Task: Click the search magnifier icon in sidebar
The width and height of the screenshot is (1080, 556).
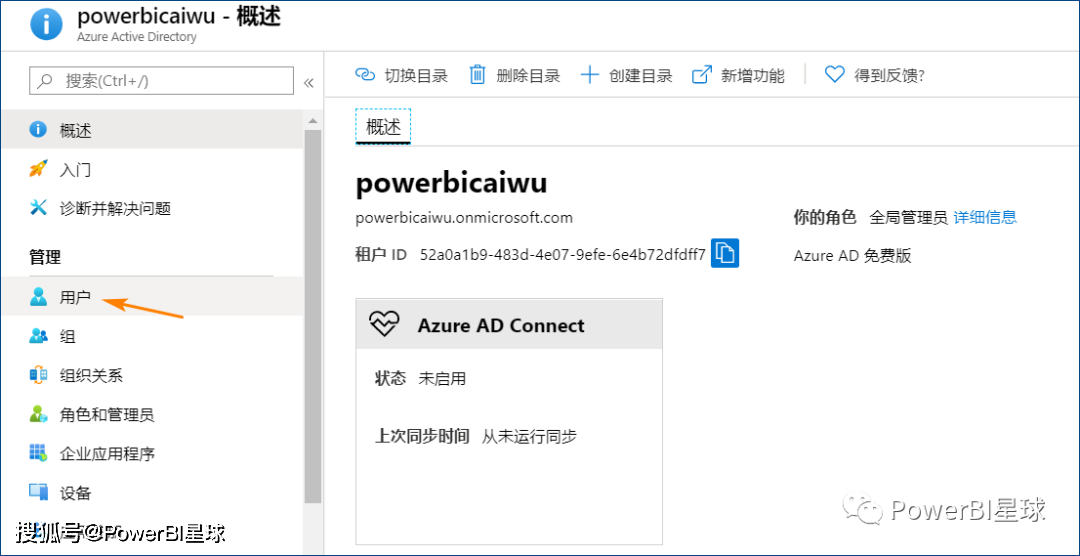Action: tap(45, 81)
